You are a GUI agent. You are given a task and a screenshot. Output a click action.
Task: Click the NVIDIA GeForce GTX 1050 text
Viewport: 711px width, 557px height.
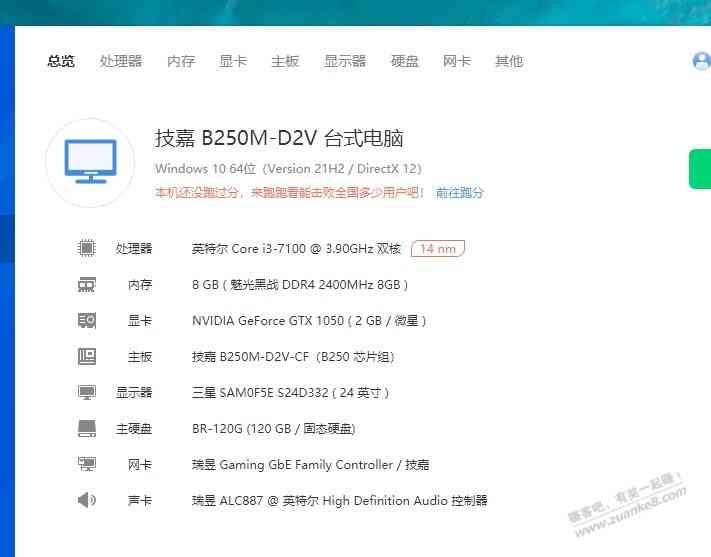tap(309, 321)
